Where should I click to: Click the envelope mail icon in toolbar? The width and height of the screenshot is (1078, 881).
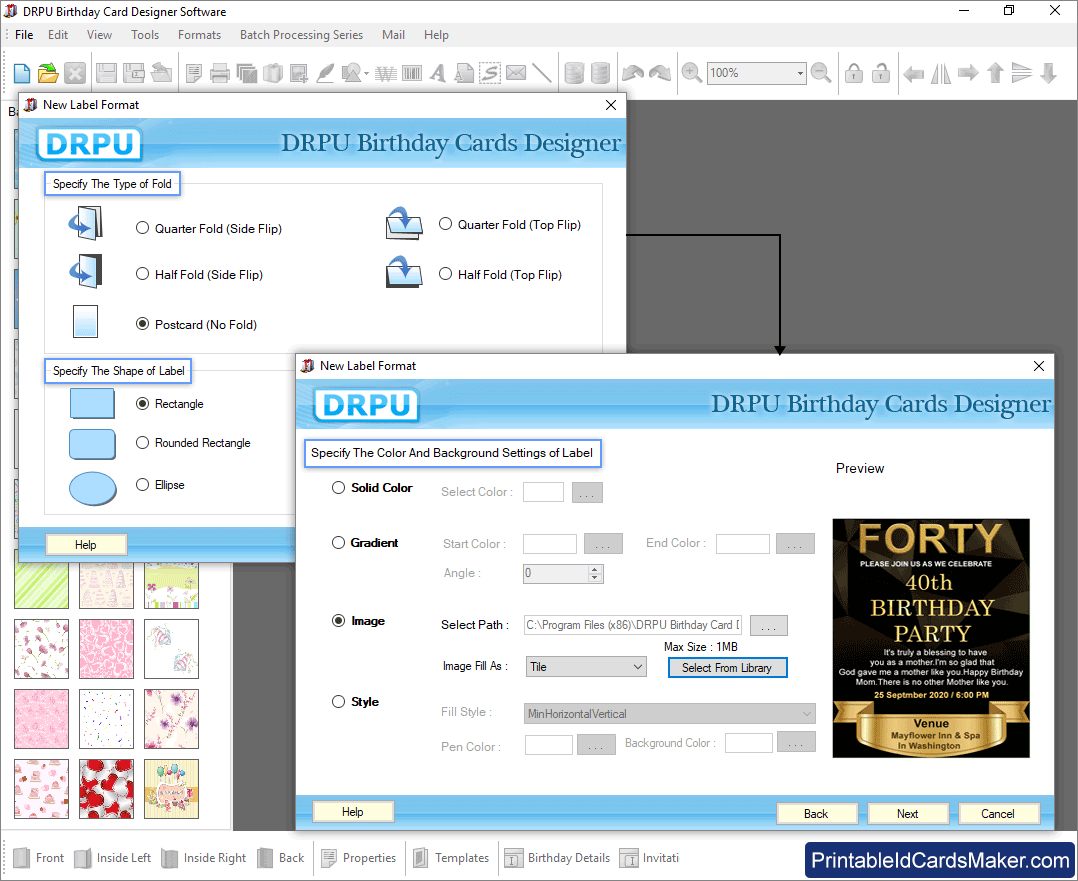[516, 73]
